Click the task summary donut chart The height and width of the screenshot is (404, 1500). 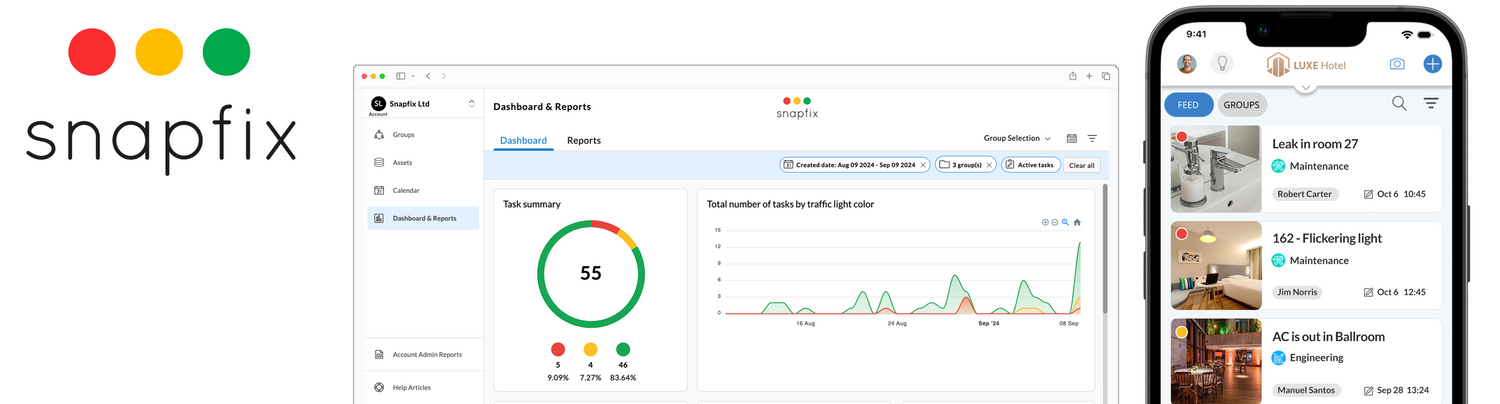coord(591,273)
